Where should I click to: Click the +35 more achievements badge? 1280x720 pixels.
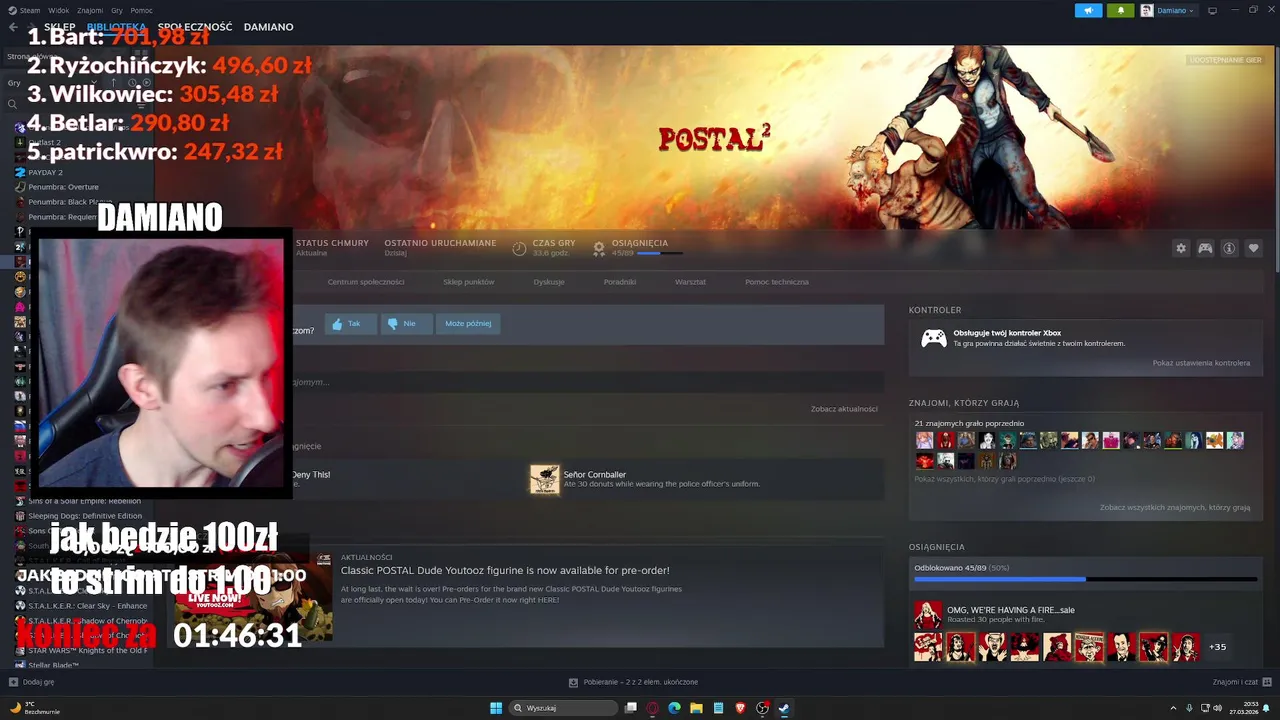click(1218, 647)
